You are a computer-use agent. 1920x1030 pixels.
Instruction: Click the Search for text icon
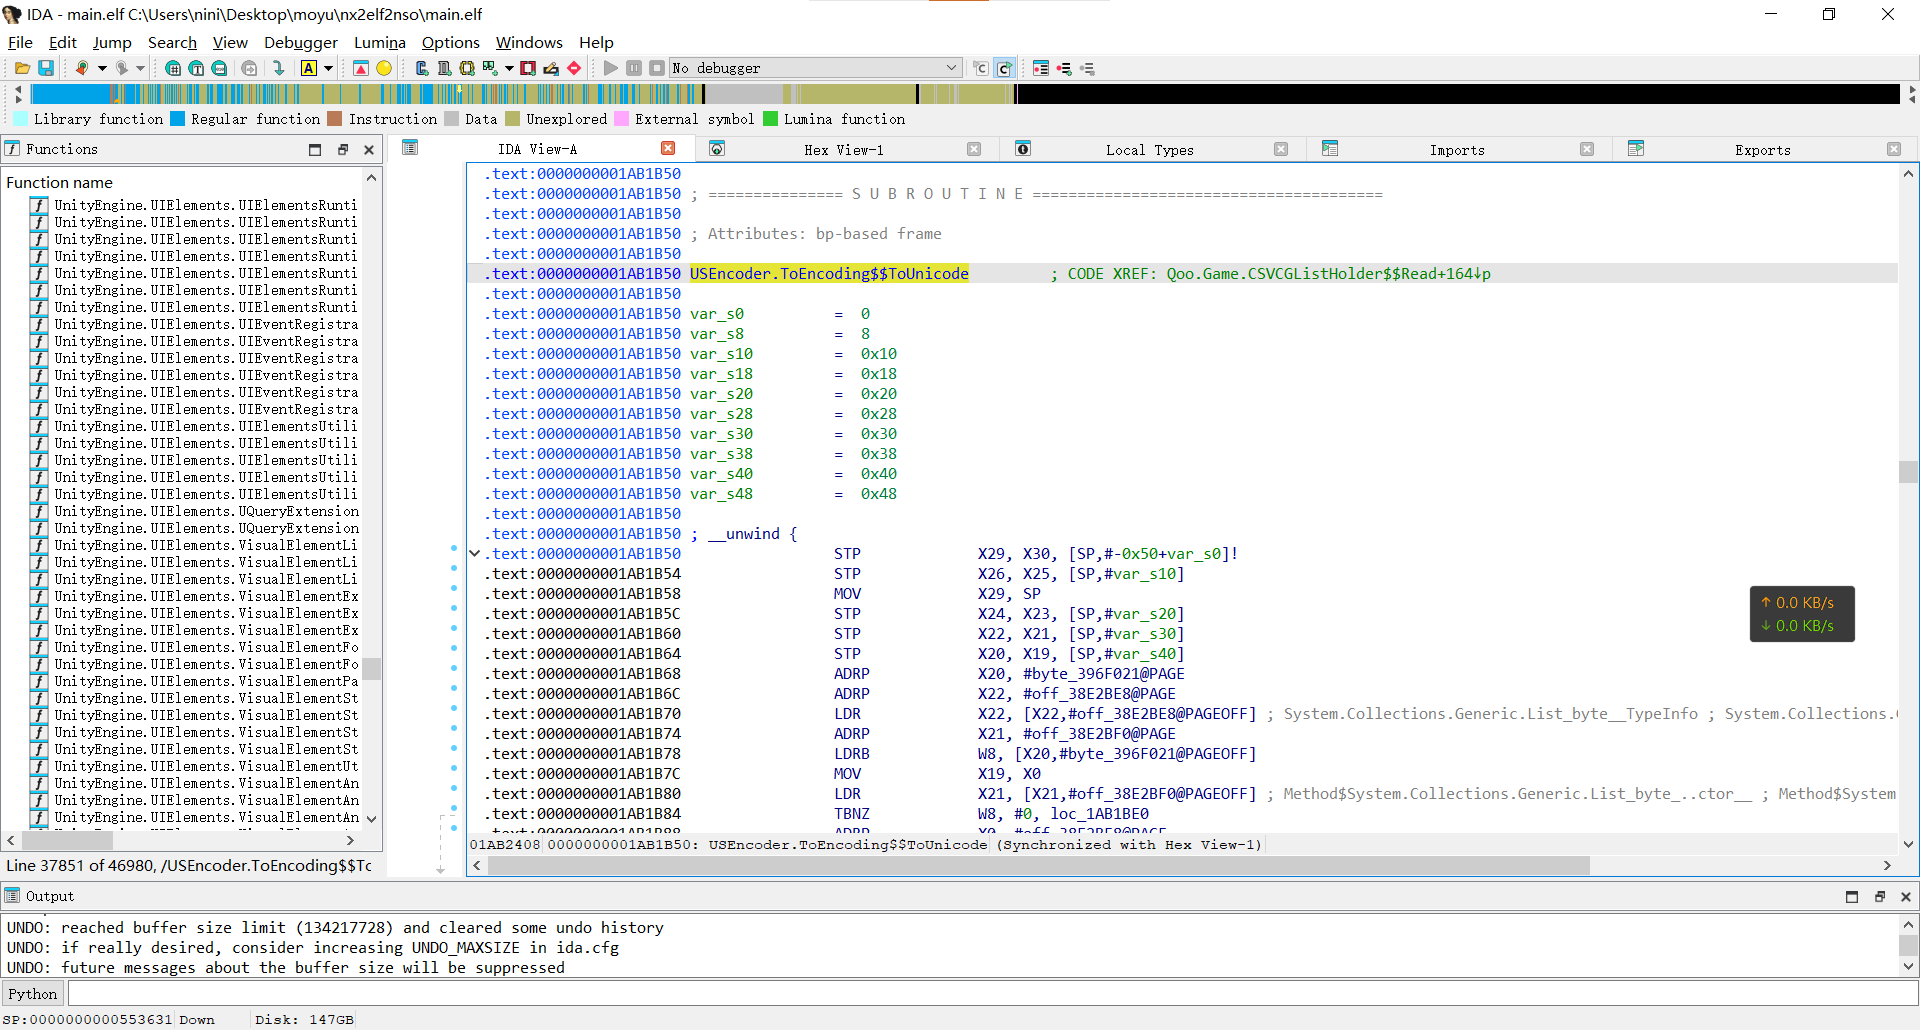196,68
